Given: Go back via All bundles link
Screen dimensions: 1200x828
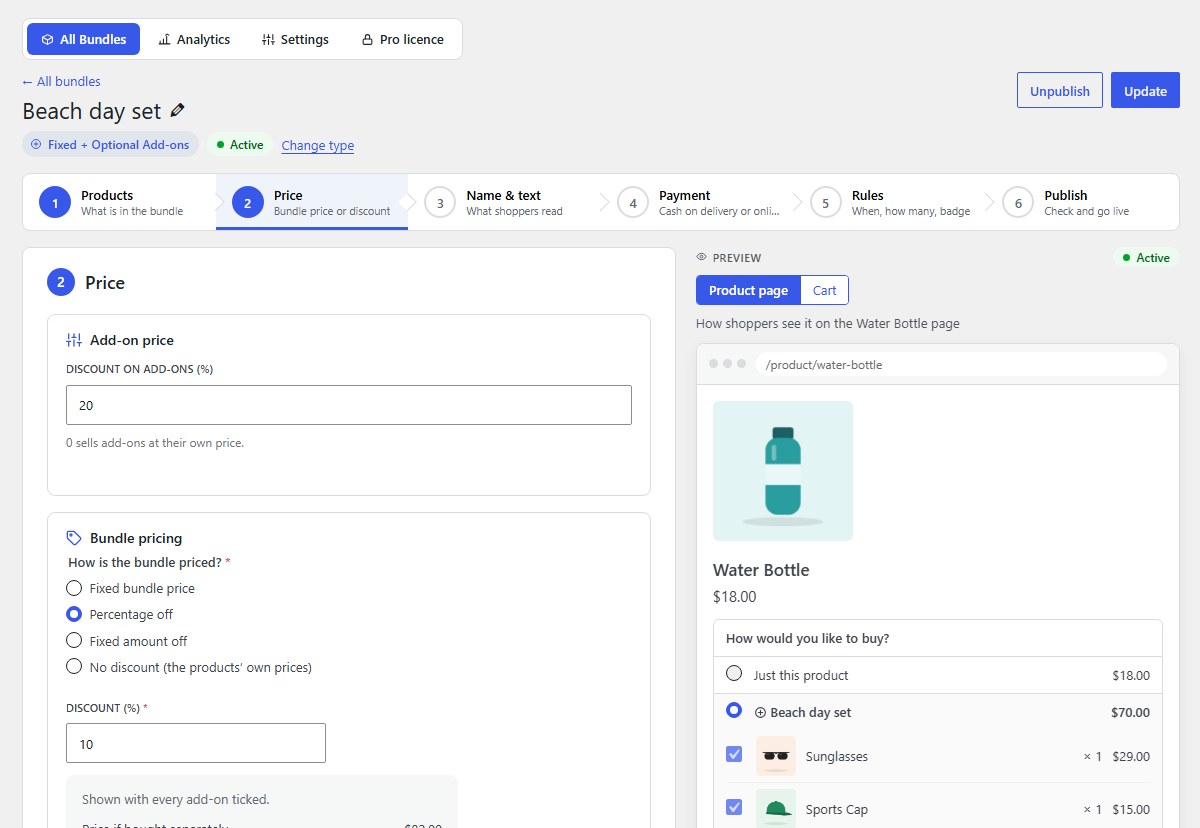Looking at the screenshot, I should pos(61,81).
